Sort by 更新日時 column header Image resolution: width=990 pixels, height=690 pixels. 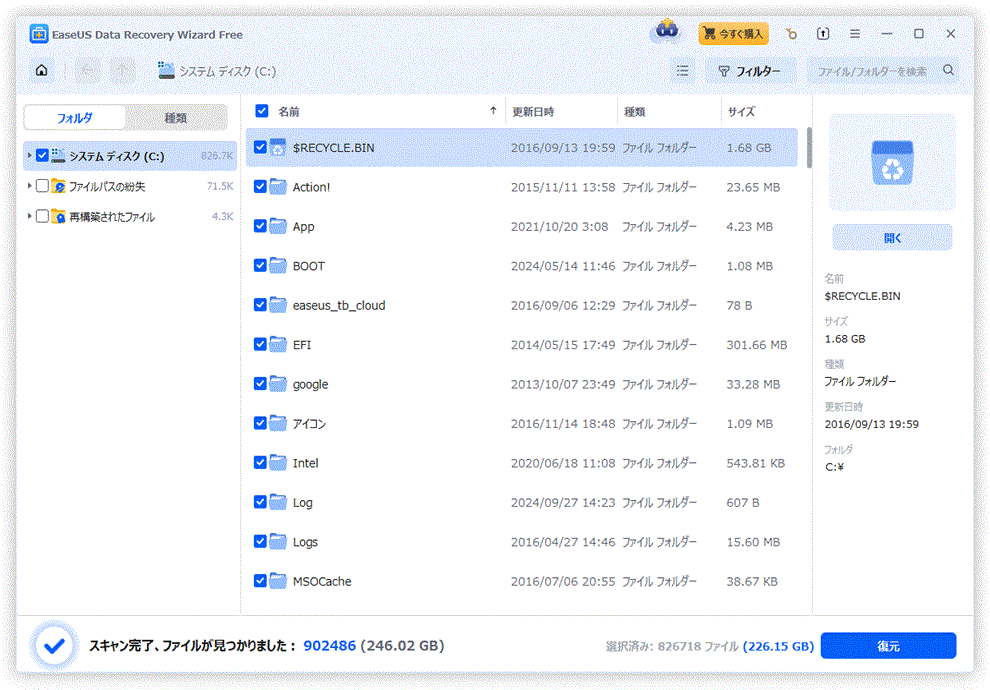click(x=534, y=112)
